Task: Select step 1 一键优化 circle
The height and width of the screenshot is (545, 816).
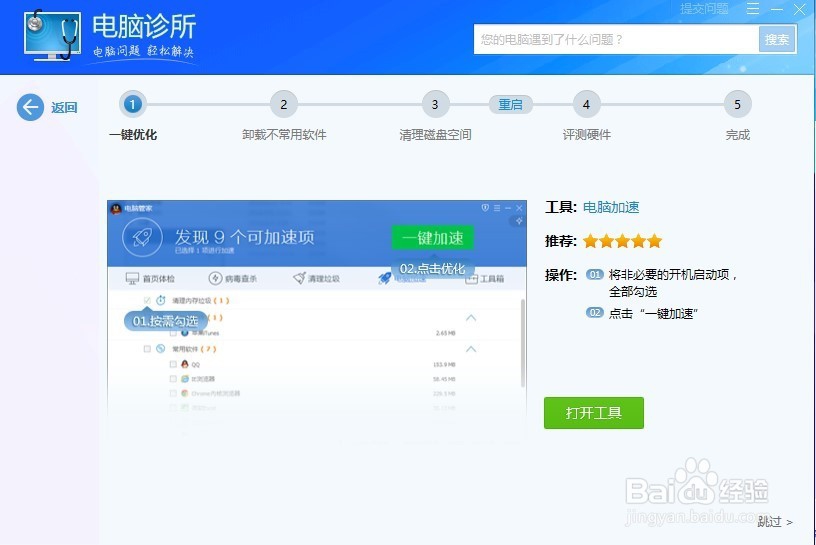Action: coord(133,104)
